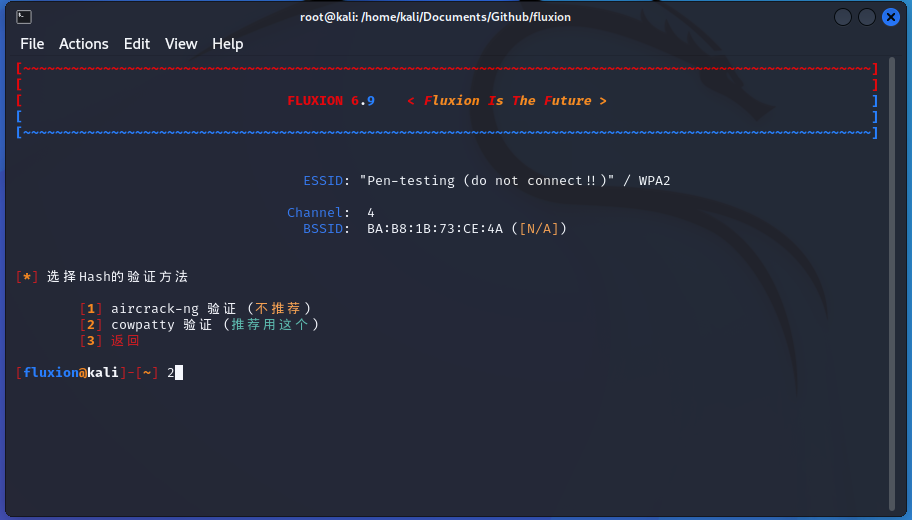Click the 'Fluxion Is The Future' slogan
This screenshot has height=520, width=912.
tap(507, 101)
